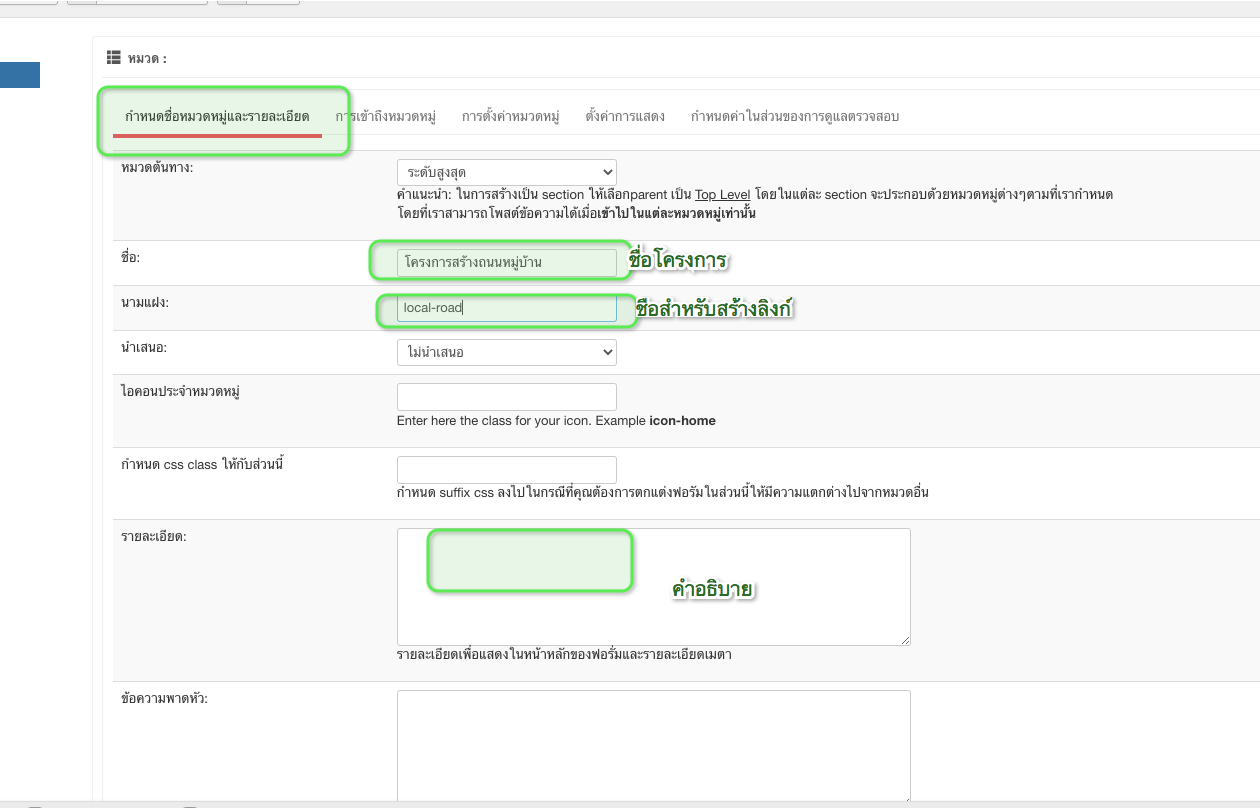Image resolution: width=1260 pixels, height=808 pixels.
Task: Click resize handle of ข้อความพาดหัว text area
Action: (905, 800)
